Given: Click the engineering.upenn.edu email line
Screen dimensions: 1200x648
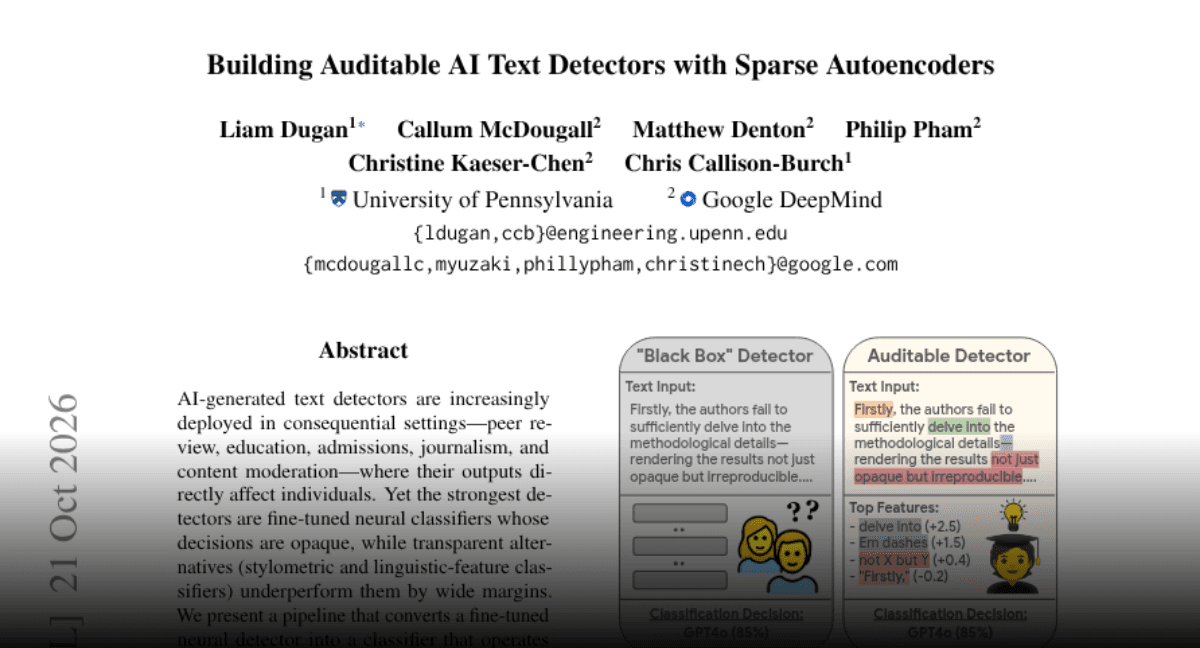Looking at the screenshot, I should 600,234.
